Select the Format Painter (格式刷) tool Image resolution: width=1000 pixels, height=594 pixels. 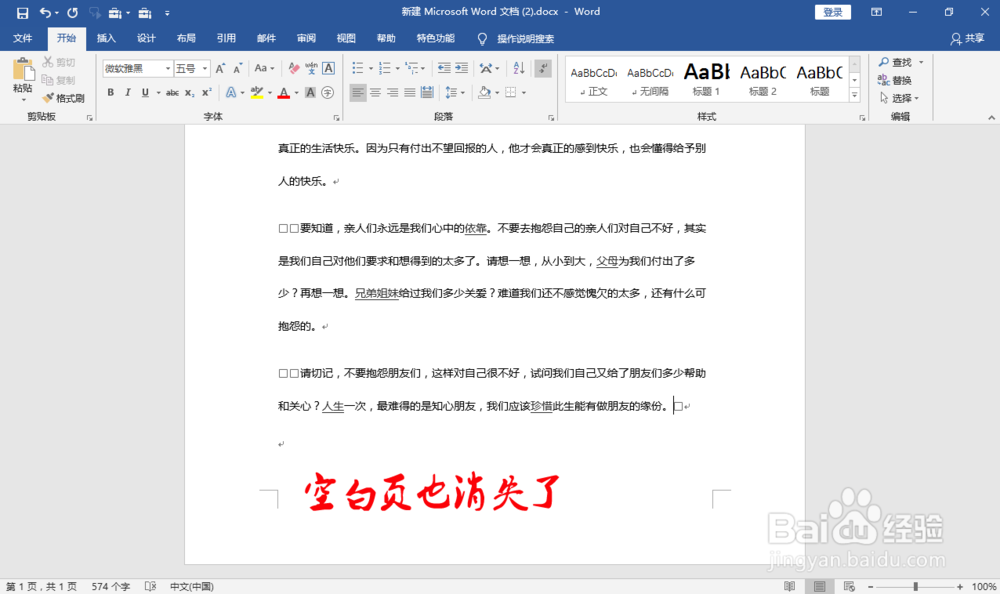click(x=66, y=97)
